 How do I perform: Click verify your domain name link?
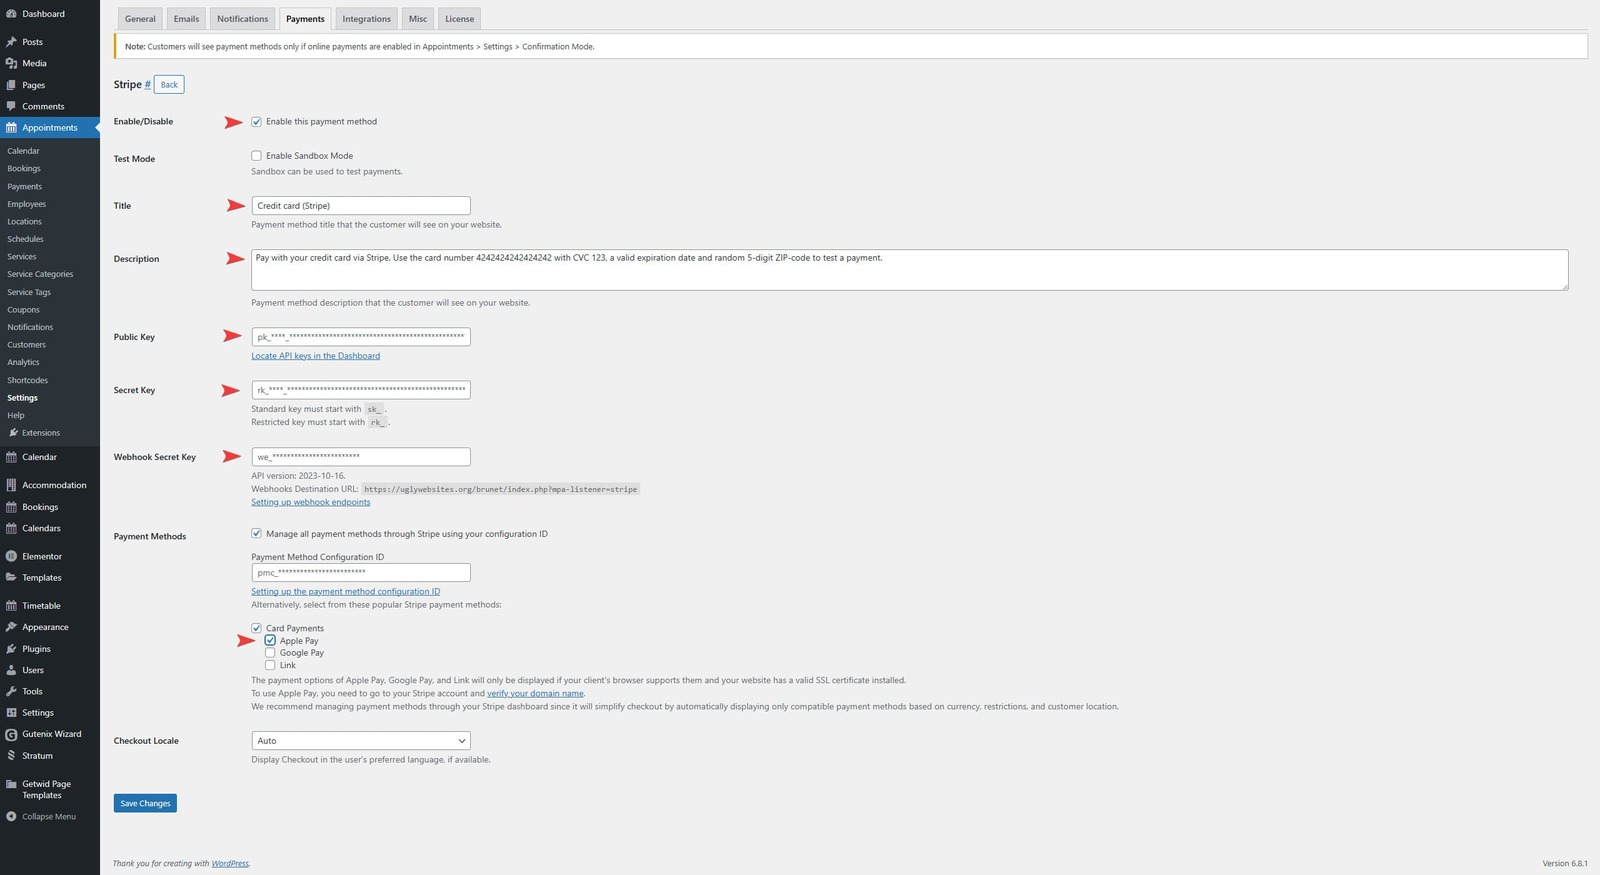(x=535, y=693)
